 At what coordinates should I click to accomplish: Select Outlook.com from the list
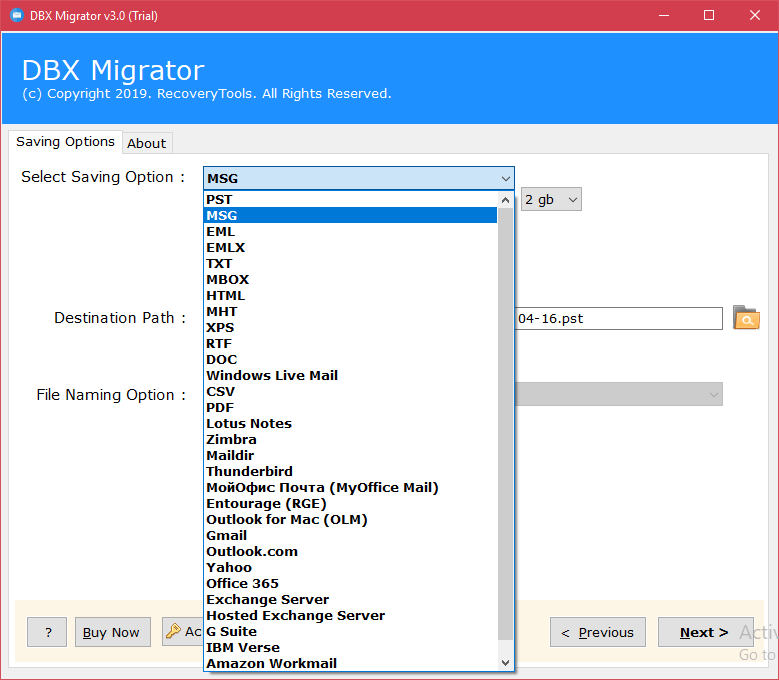click(x=351, y=551)
